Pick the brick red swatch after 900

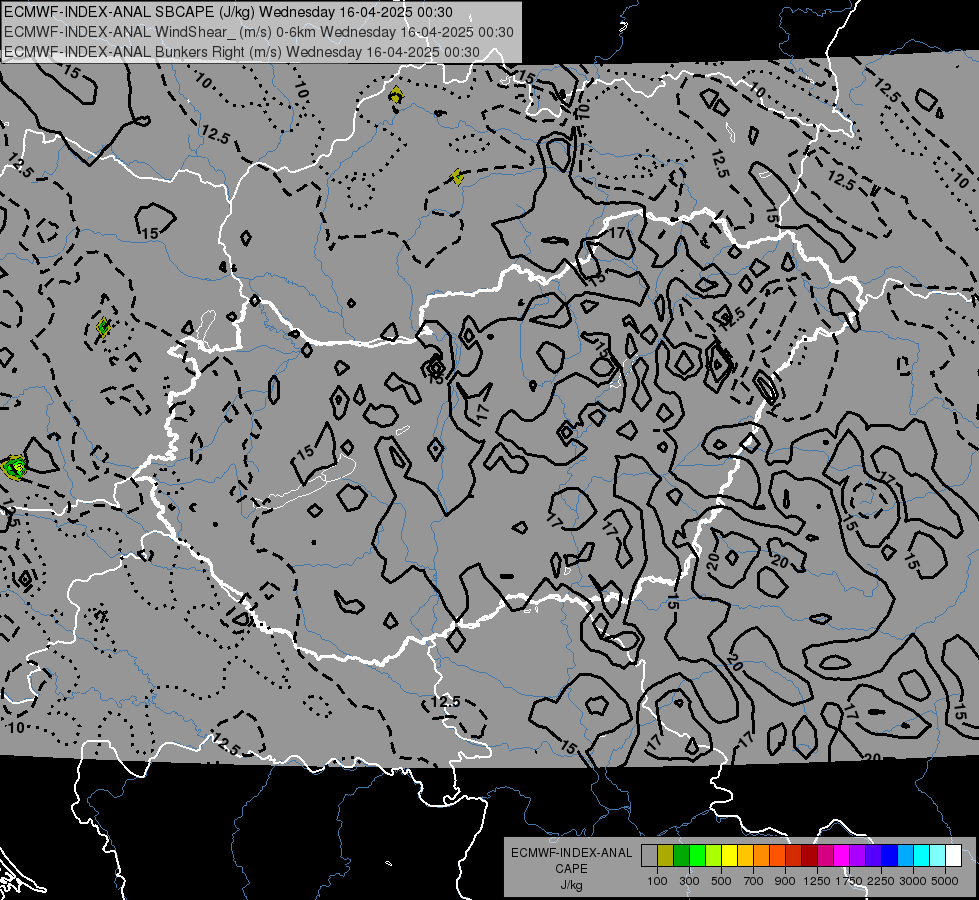[x=794, y=856]
